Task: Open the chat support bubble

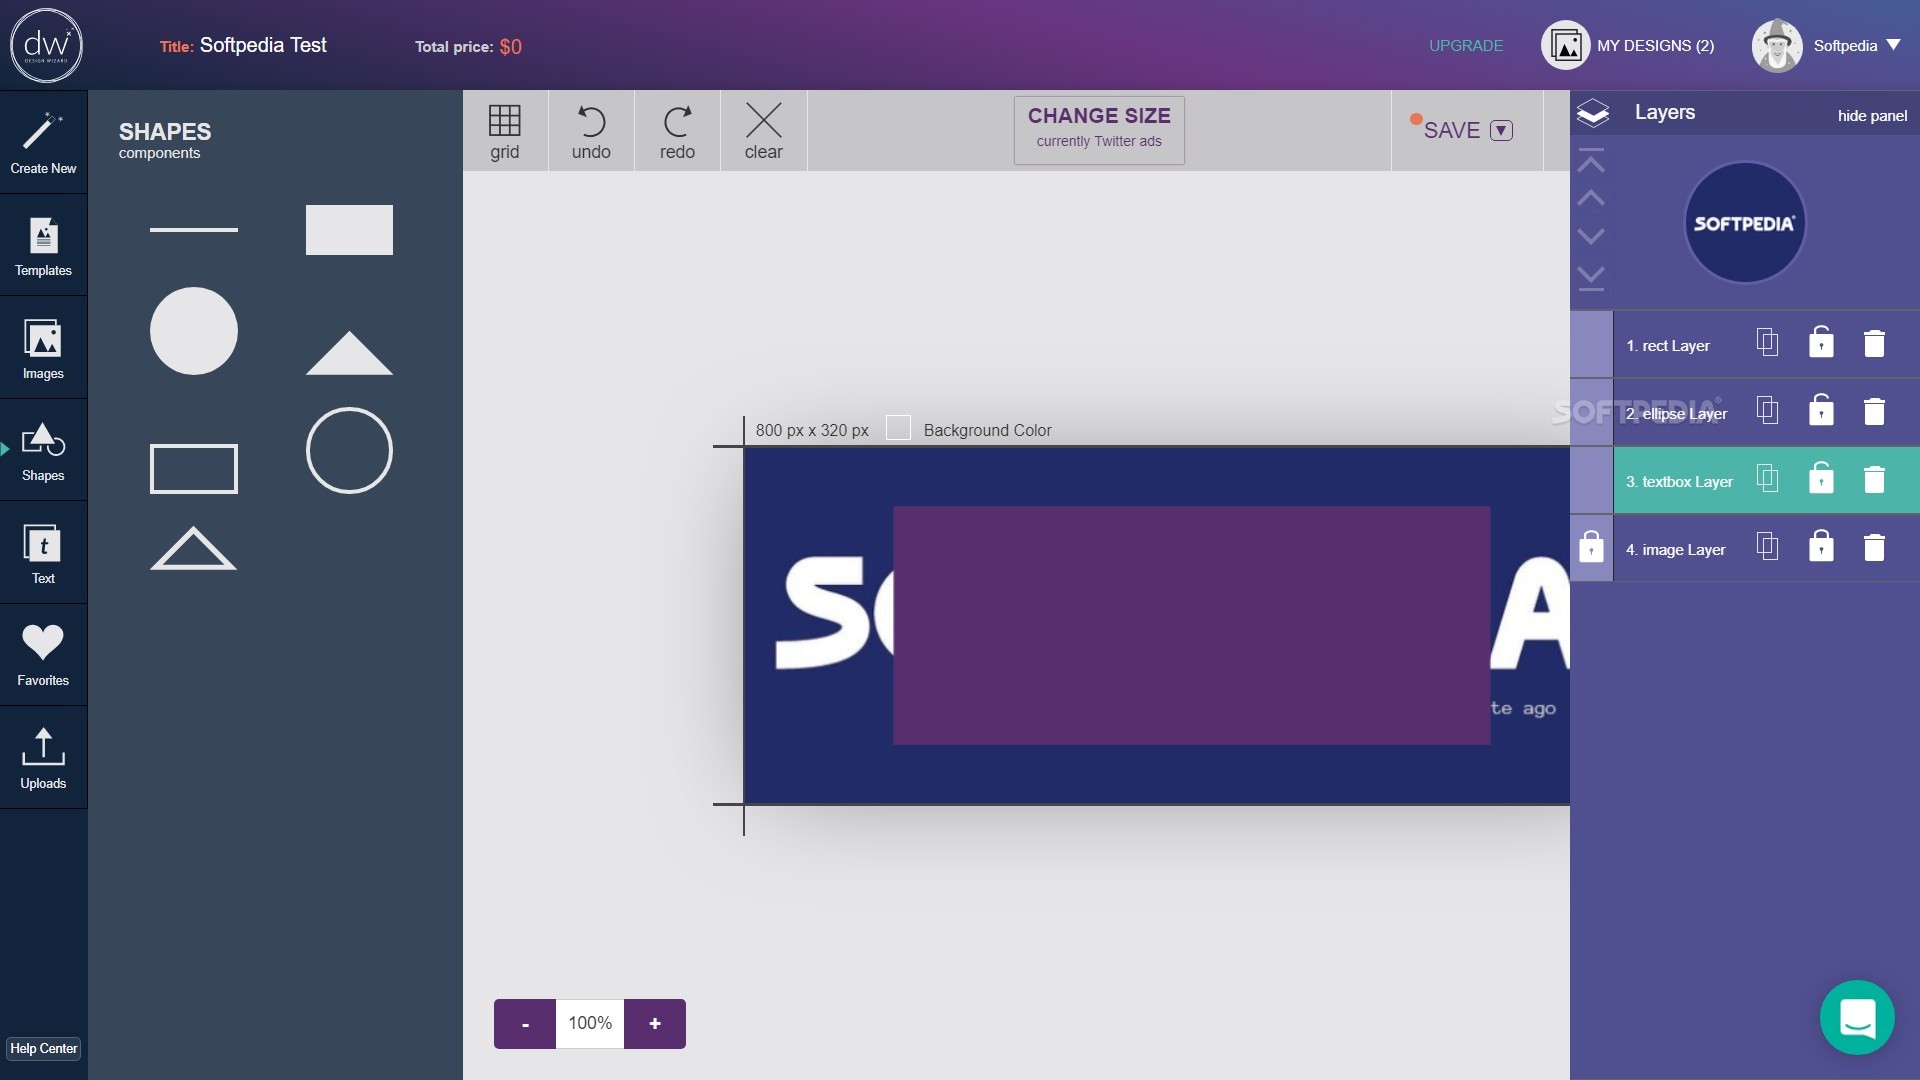Action: (x=1857, y=1017)
